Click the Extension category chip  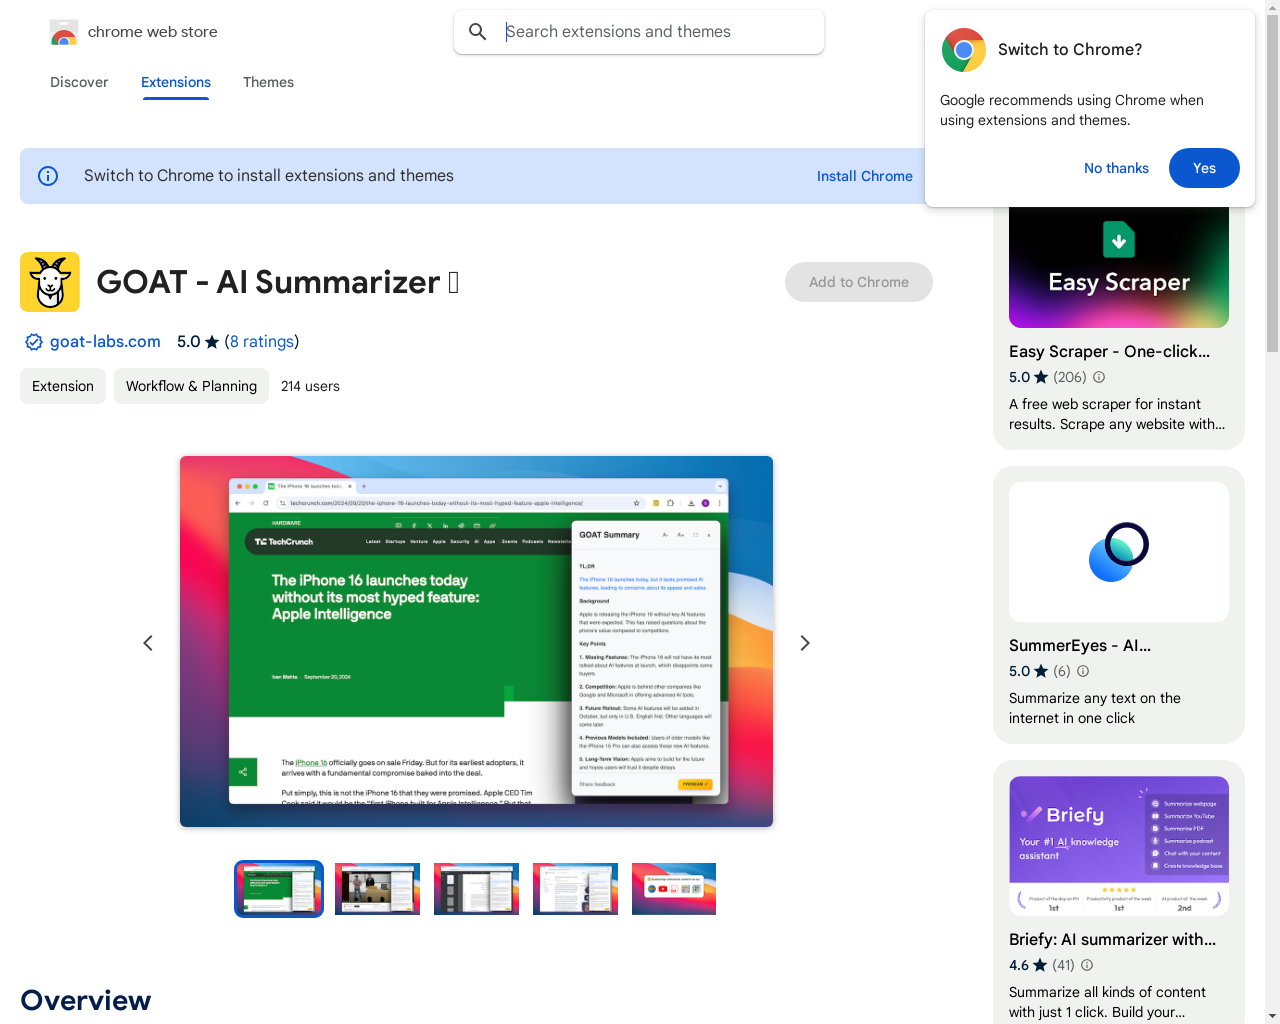[63, 386]
